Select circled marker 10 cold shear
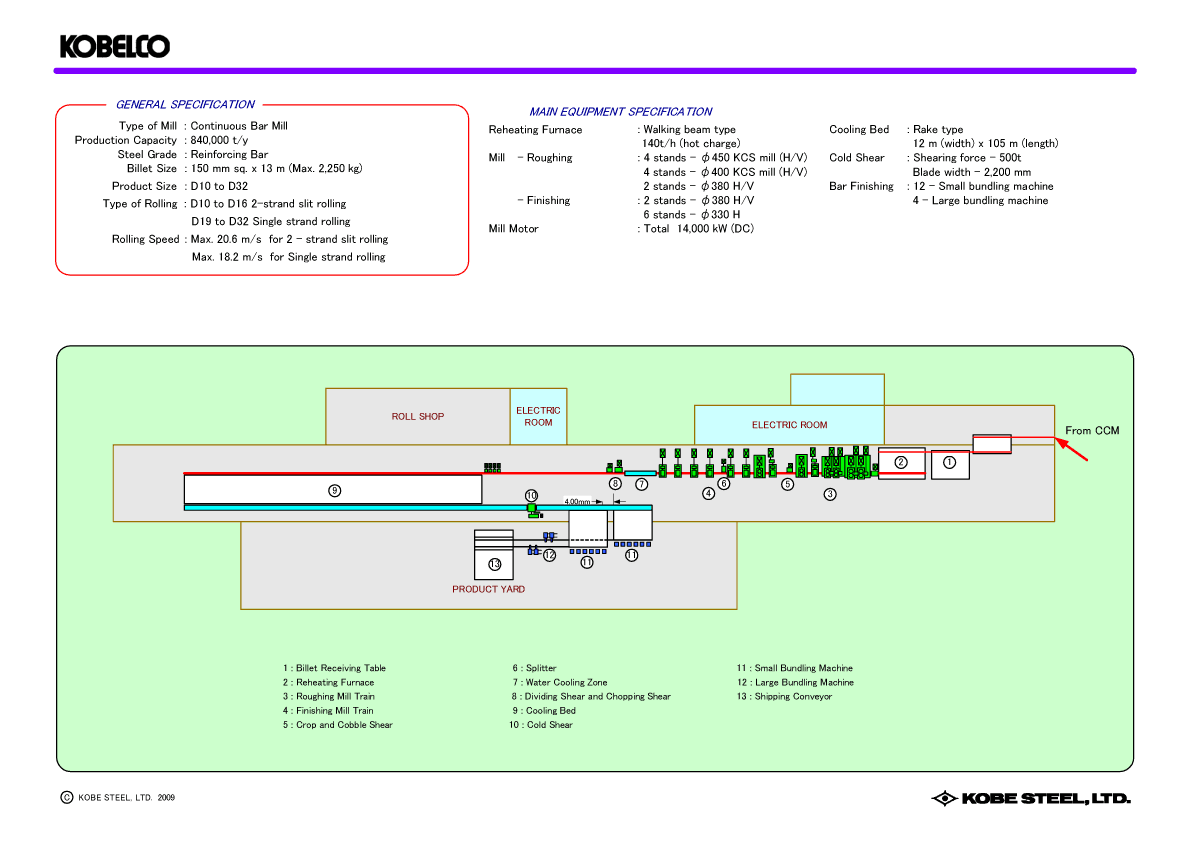 [x=532, y=495]
